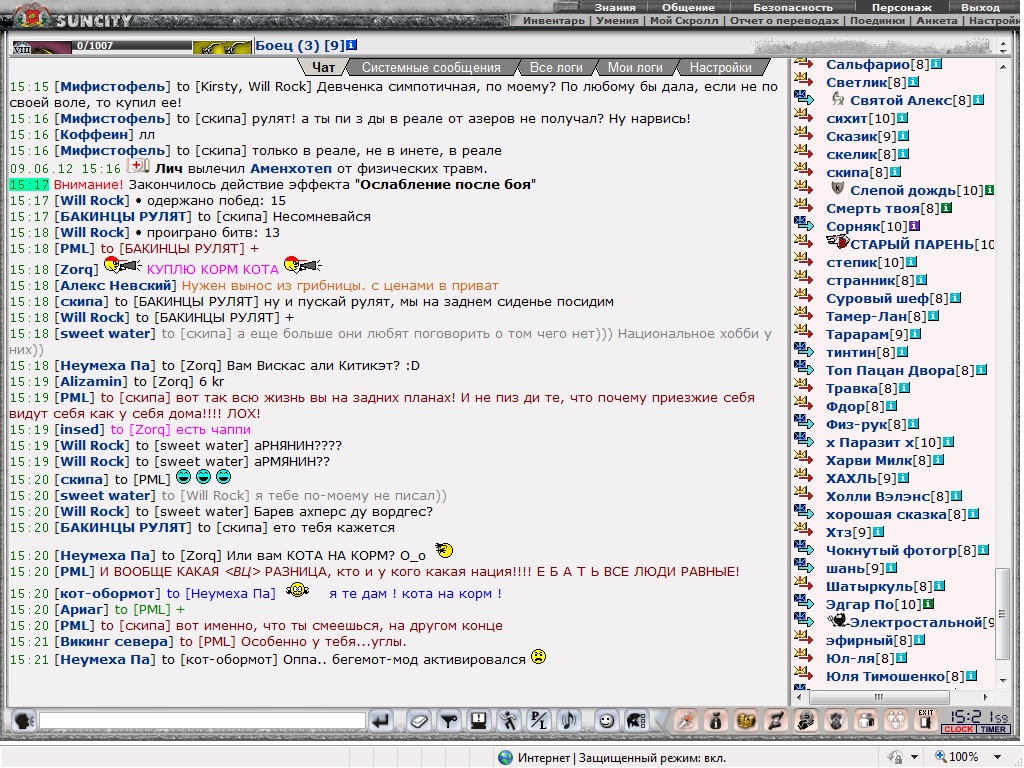
Task: Click the user list vertical scrollbar thumb
Action: [x=1002, y=614]
